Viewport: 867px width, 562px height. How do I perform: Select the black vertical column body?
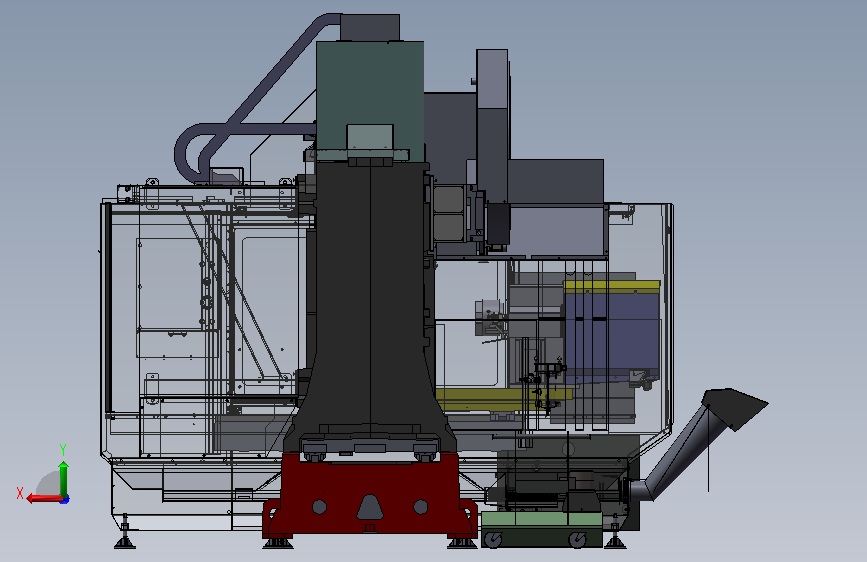(370, 299)
